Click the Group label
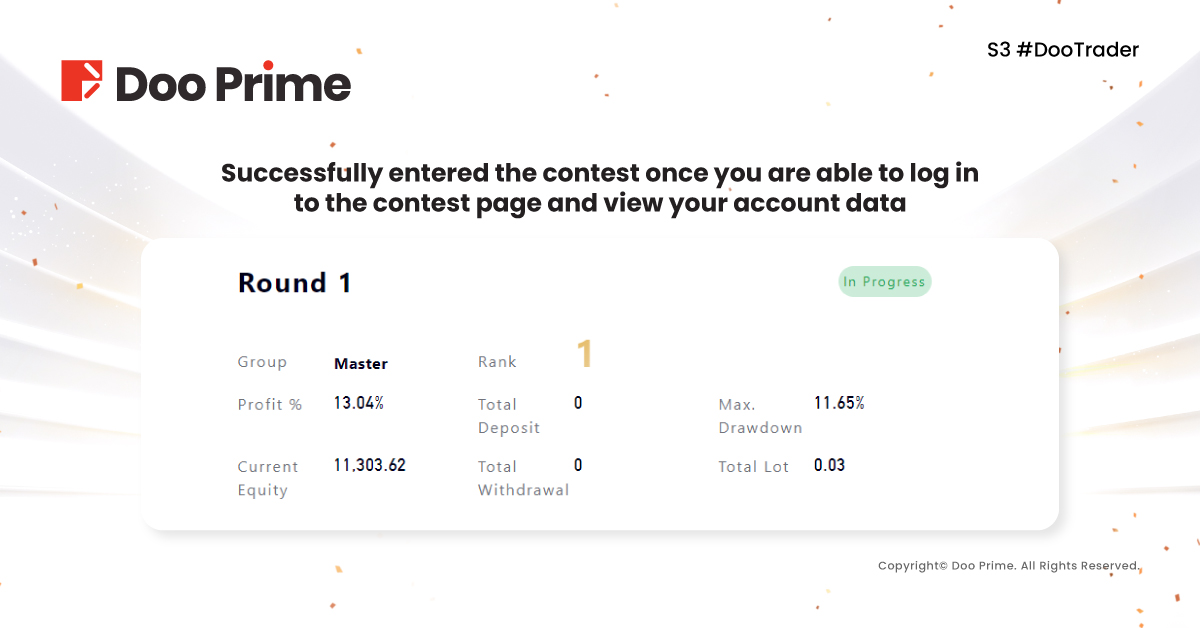The image size is (1200, 628). (262, 362)
